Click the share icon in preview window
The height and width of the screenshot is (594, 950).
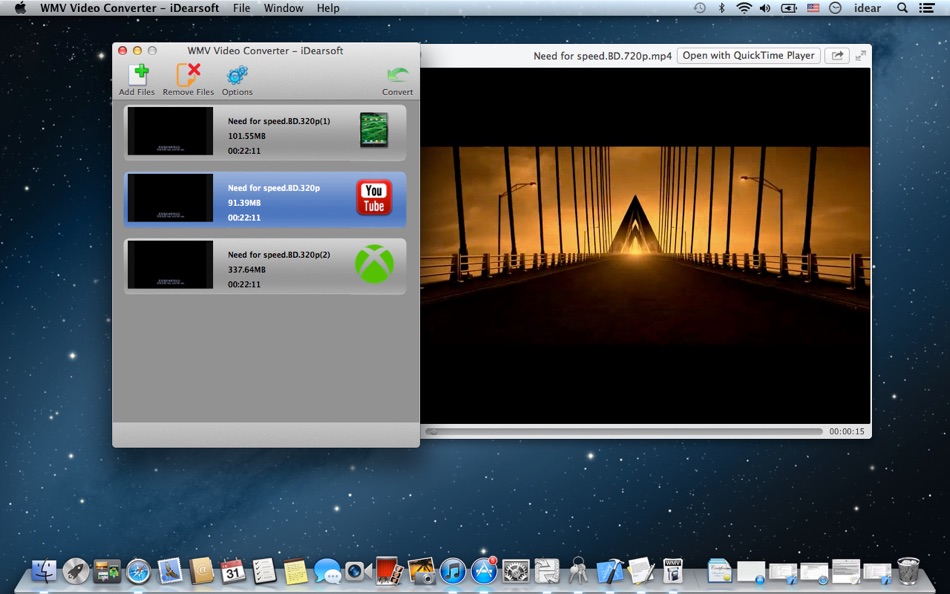pos(836,56)
